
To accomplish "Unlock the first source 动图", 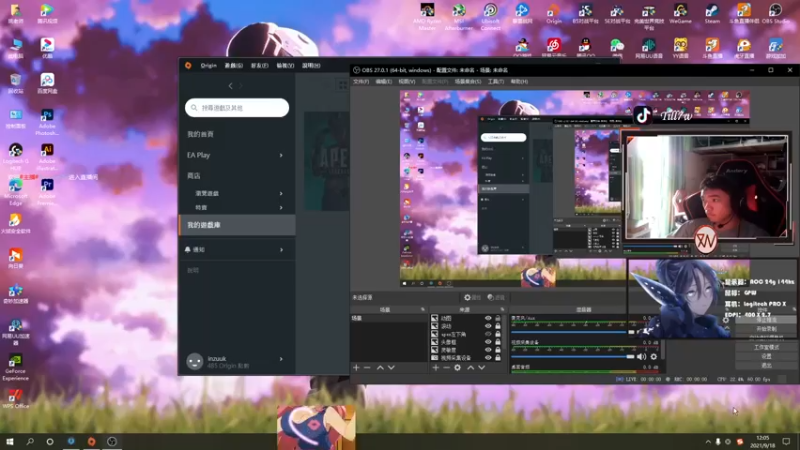I will coord(498,318).
